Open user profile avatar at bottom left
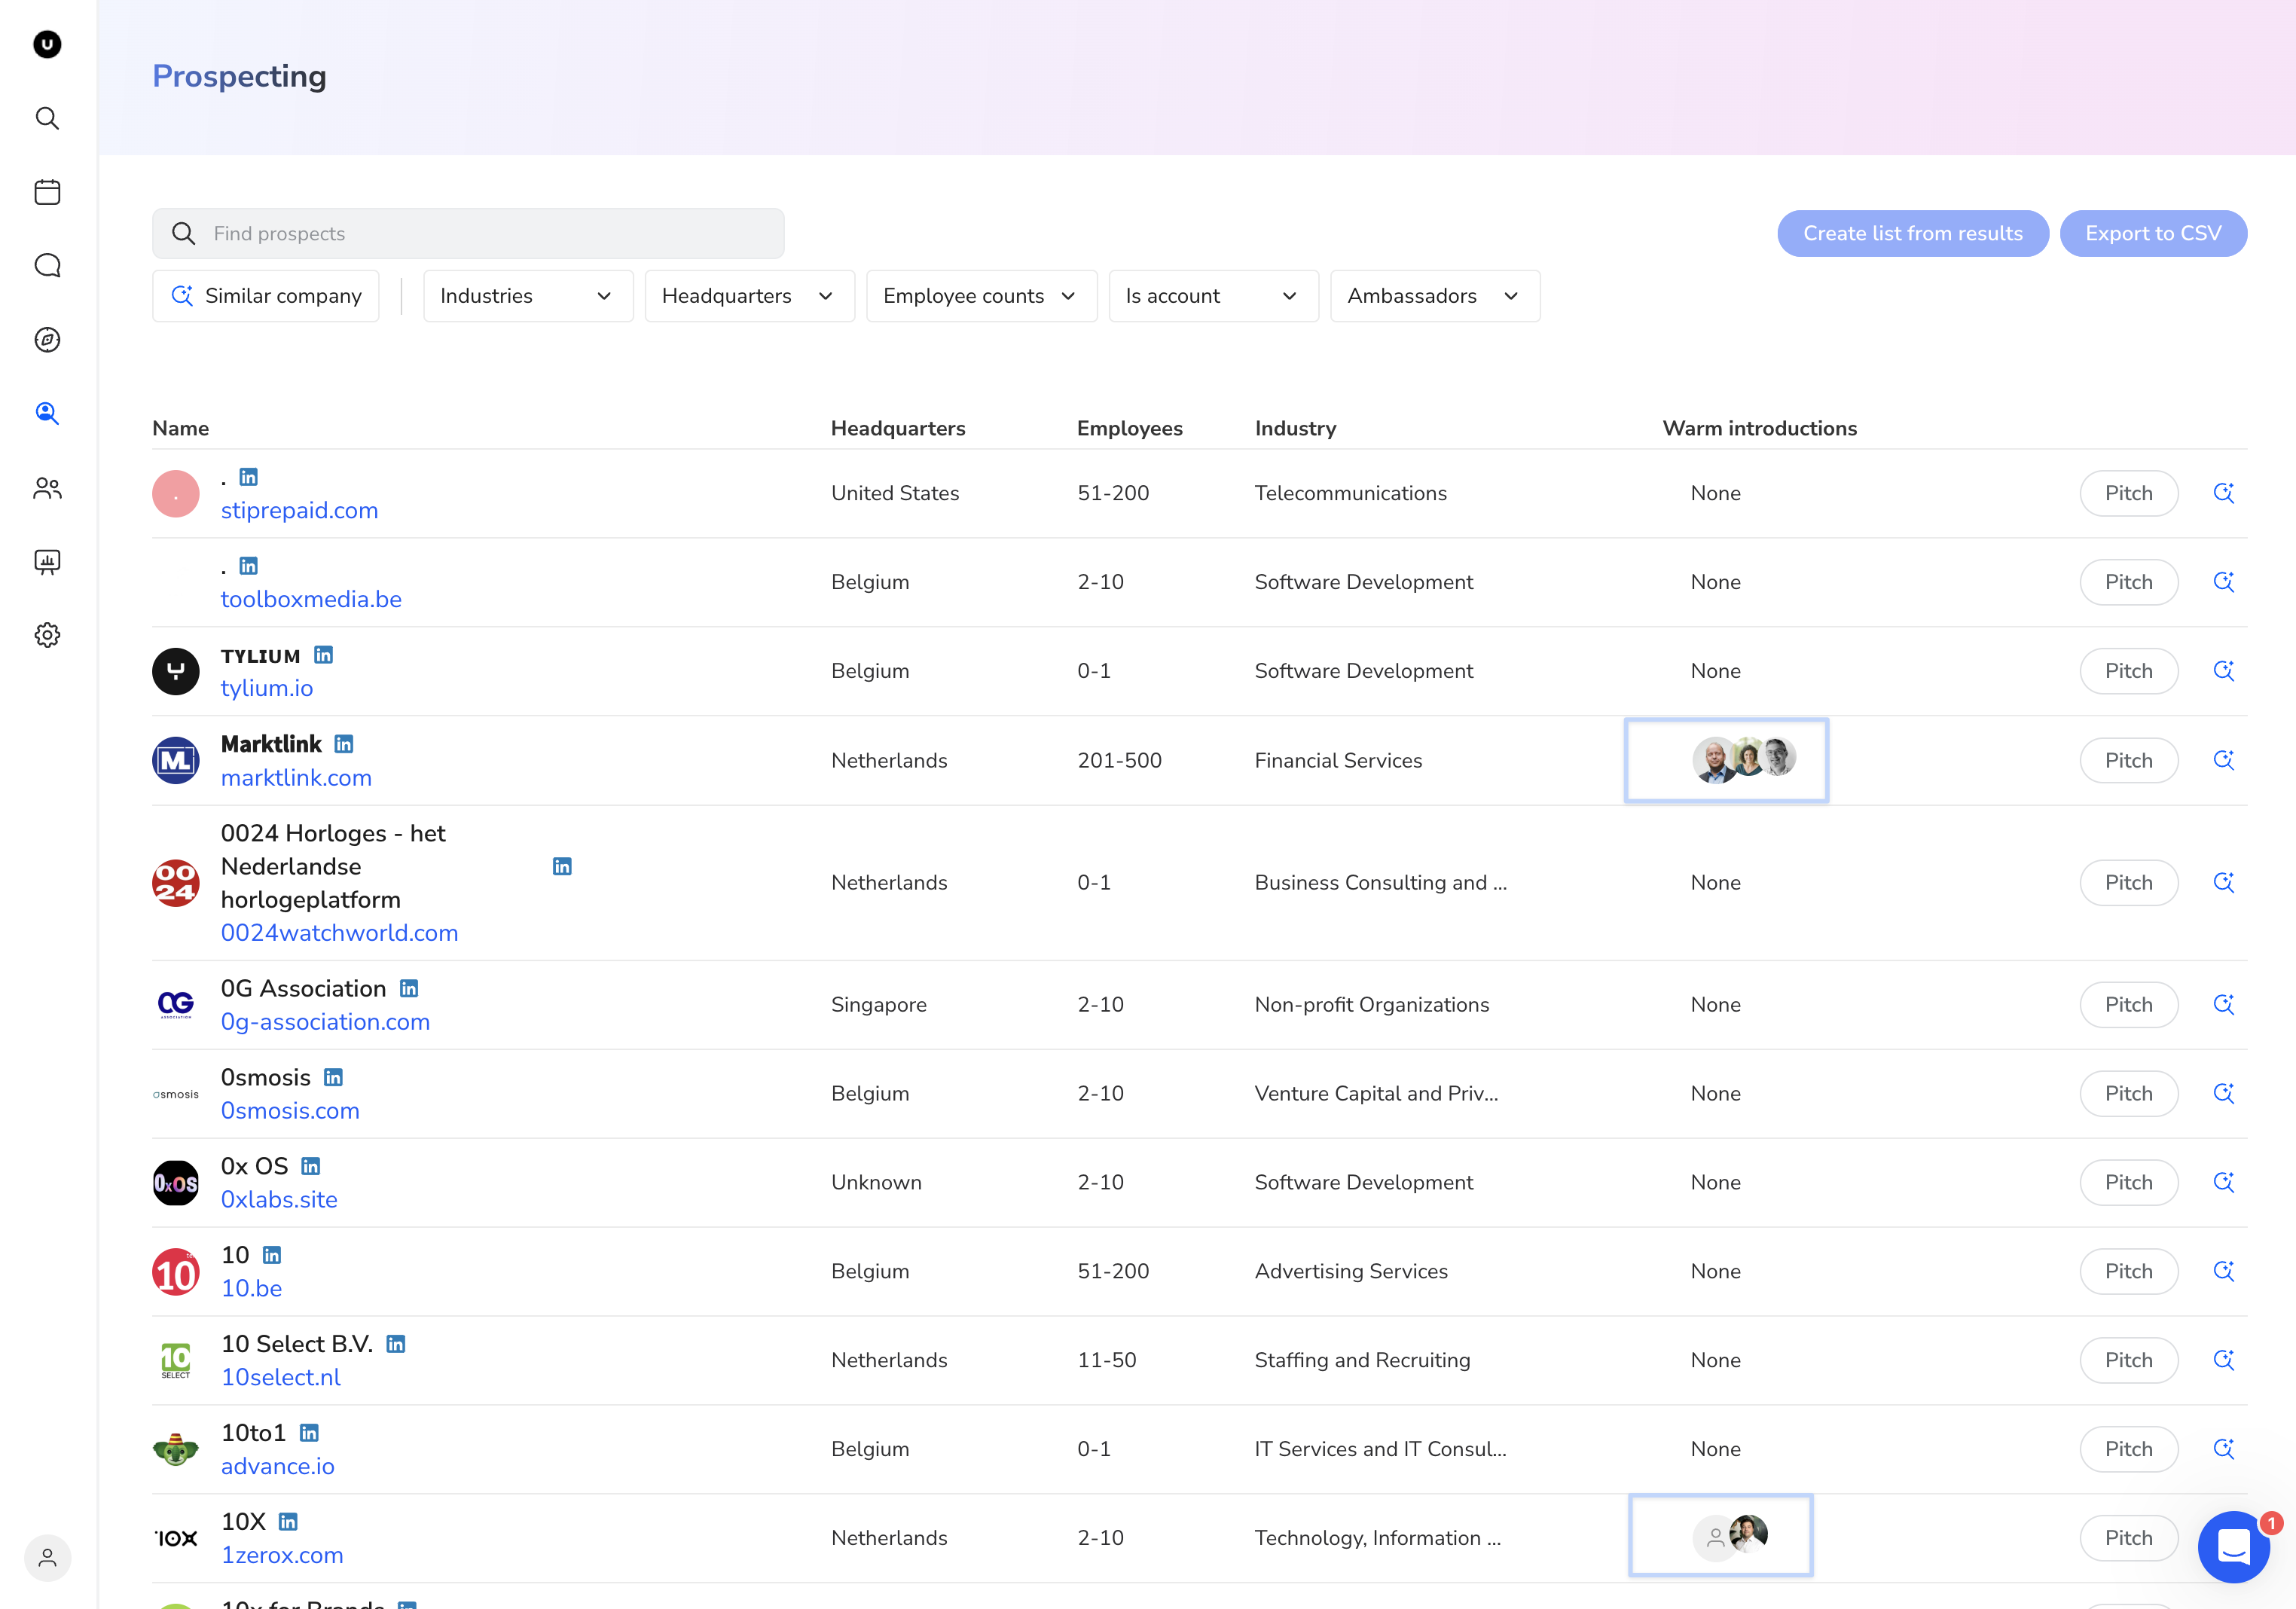Image resolution: width=2296 pixels, height=1609 pixels. click(47, 1557)
